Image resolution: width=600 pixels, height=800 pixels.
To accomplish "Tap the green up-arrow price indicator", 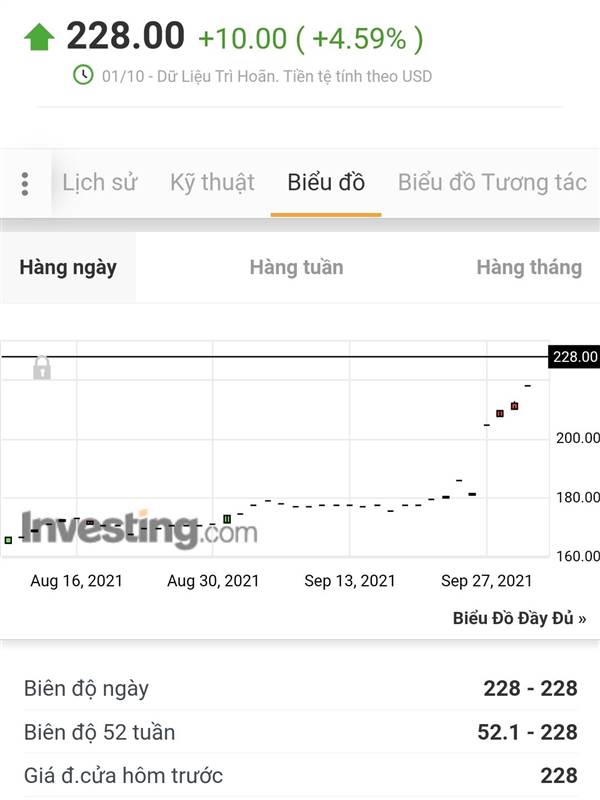I will 39,38.
